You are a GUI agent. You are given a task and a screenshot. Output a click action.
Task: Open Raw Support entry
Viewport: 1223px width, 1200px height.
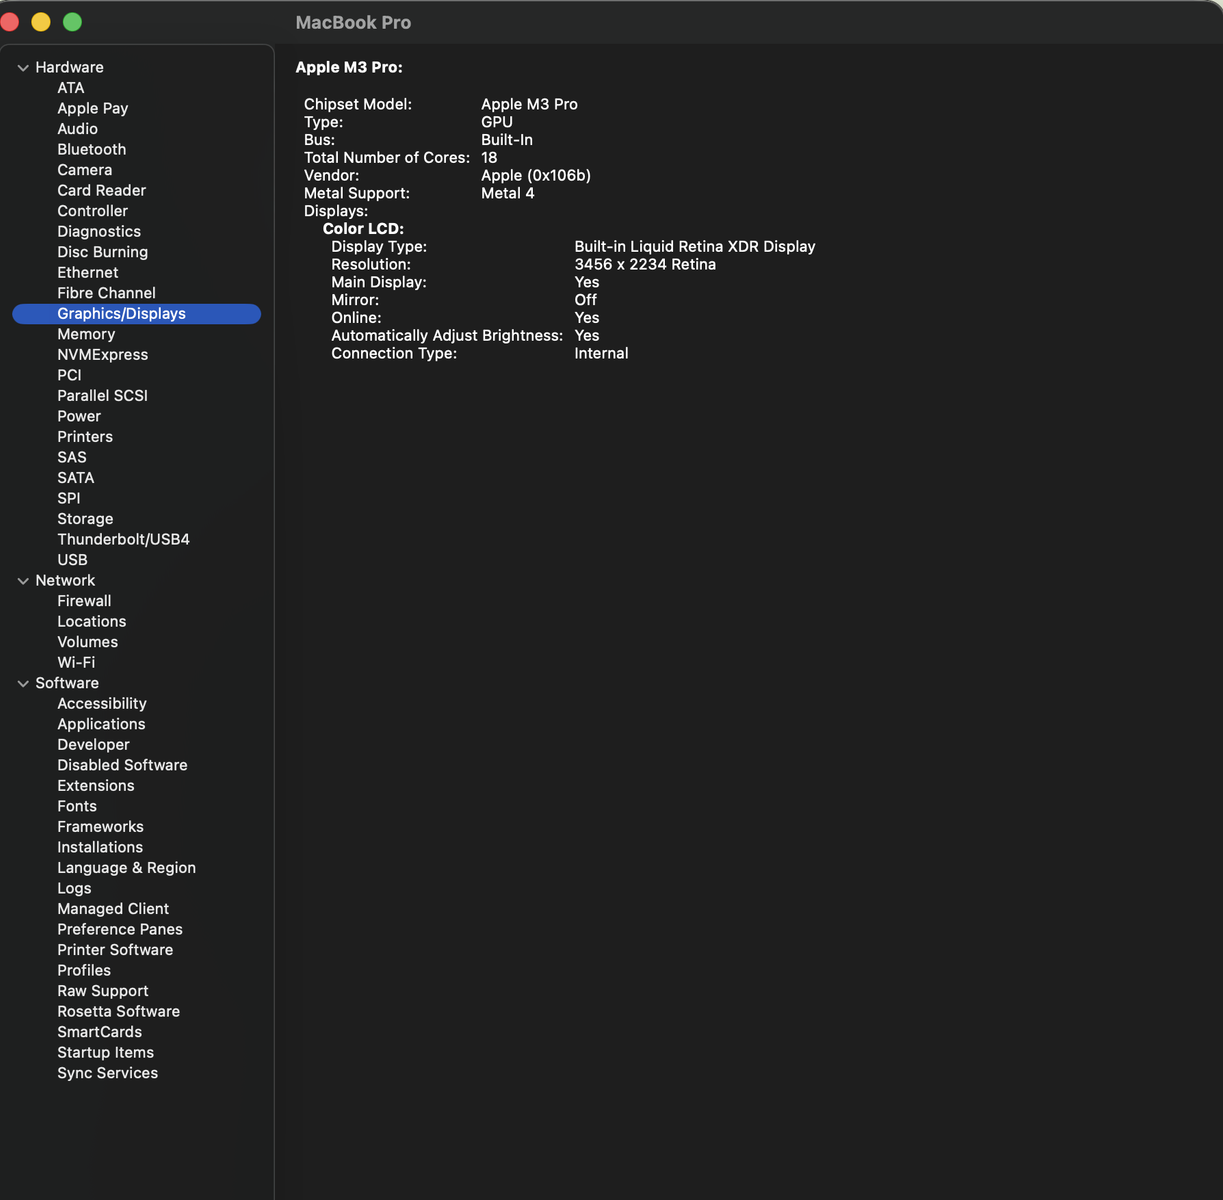(103, 991)
